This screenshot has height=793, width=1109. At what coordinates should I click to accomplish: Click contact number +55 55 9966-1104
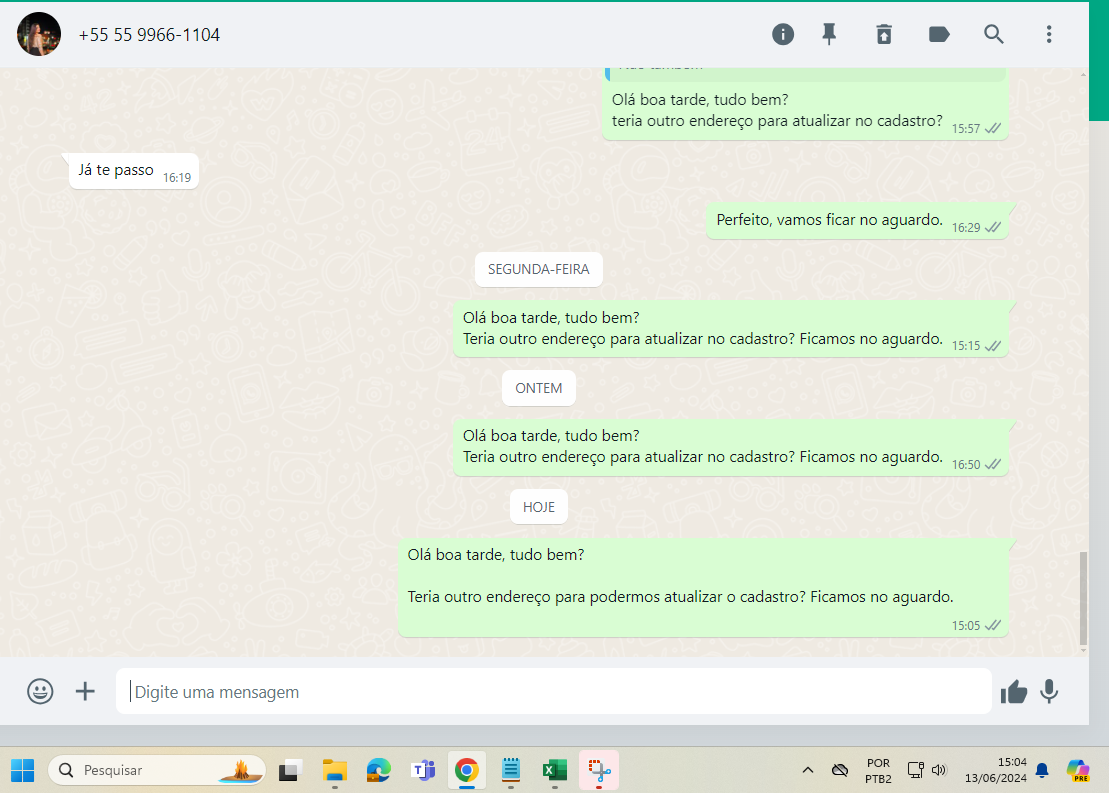(x=149, y=35)
